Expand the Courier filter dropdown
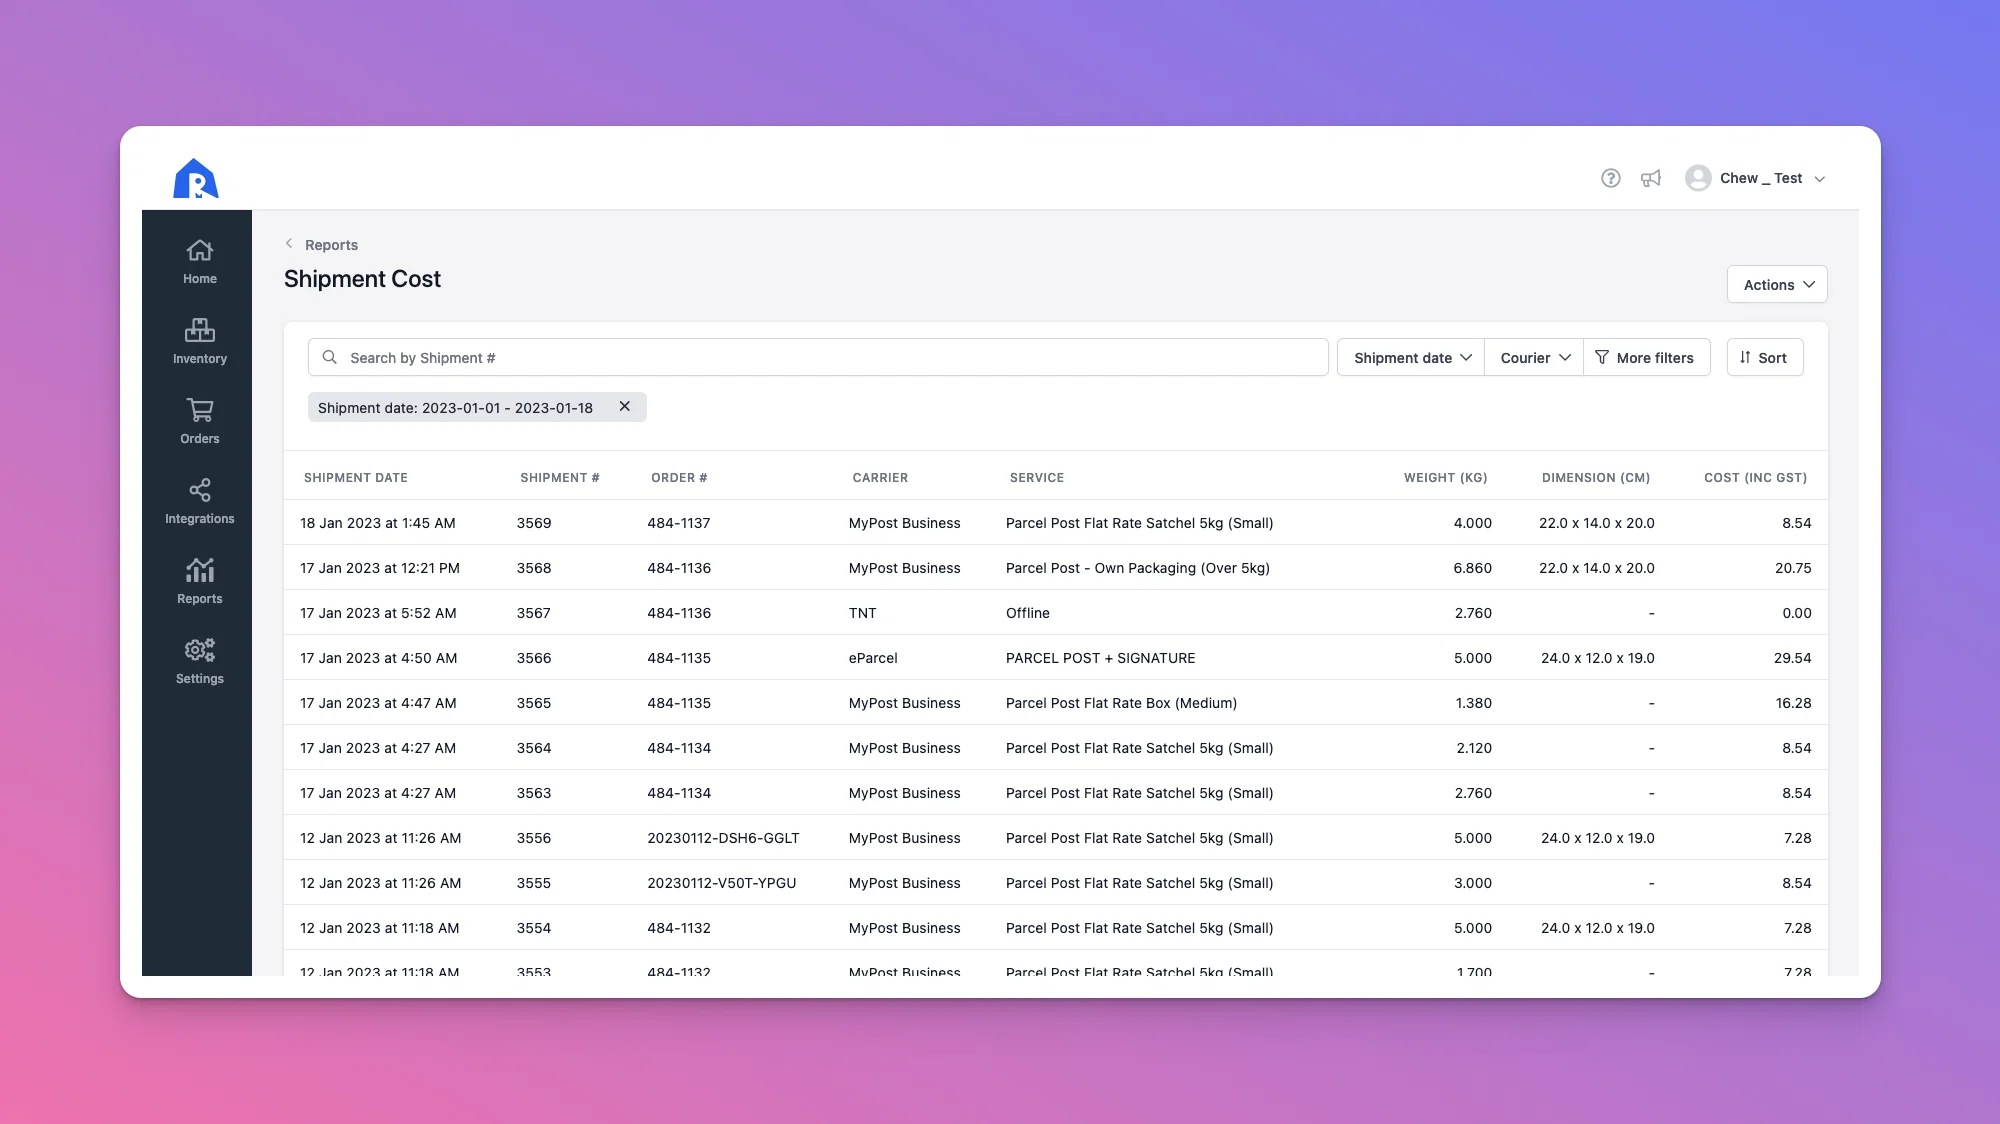2000x1124 pixels. click(x=1534, y=357)
